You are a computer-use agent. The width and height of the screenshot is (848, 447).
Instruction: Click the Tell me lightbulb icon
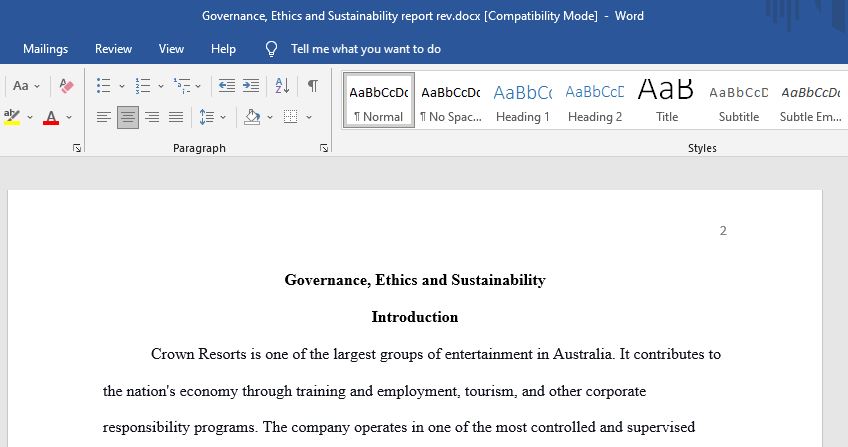coord(271,49)
